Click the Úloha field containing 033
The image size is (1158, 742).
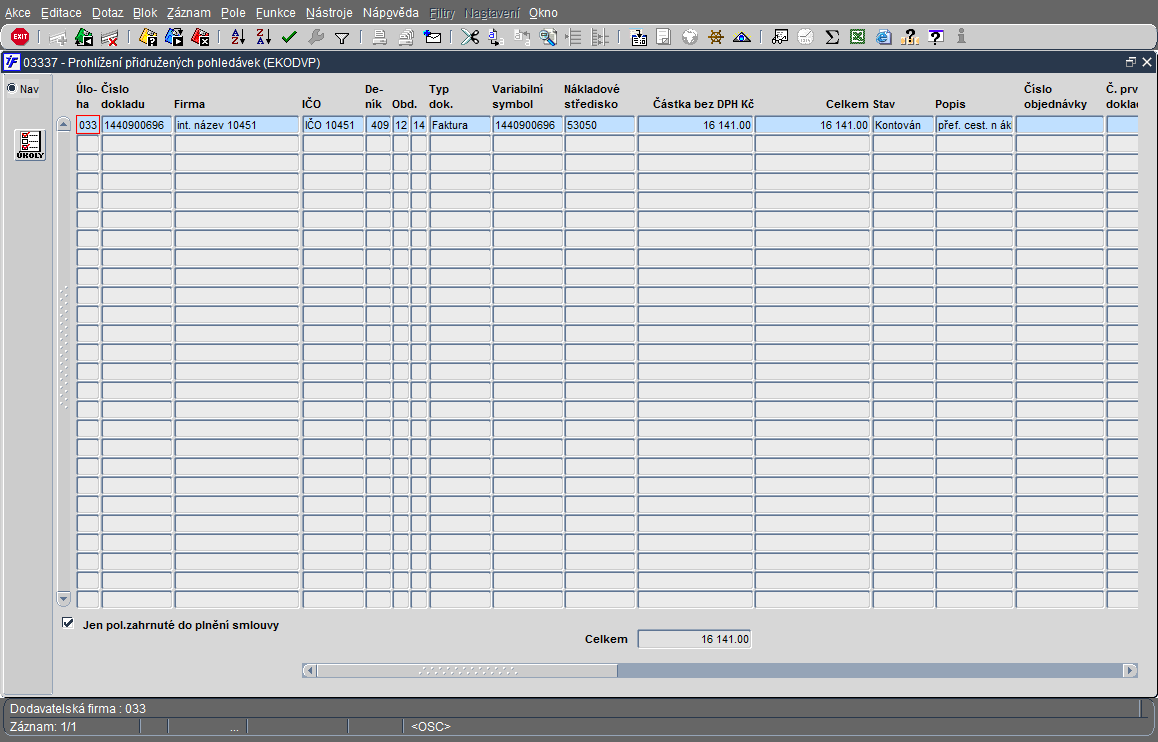point(88,125)
